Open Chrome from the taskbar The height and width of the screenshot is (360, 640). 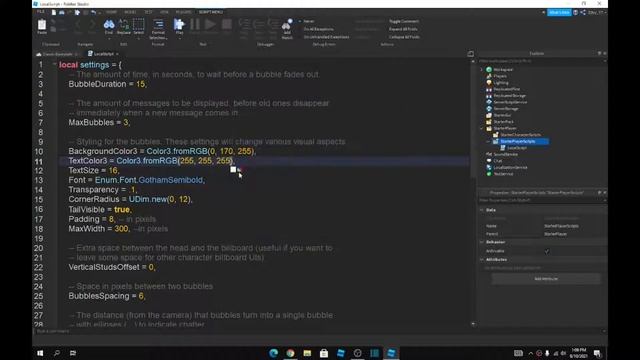(x=290, y=353)
